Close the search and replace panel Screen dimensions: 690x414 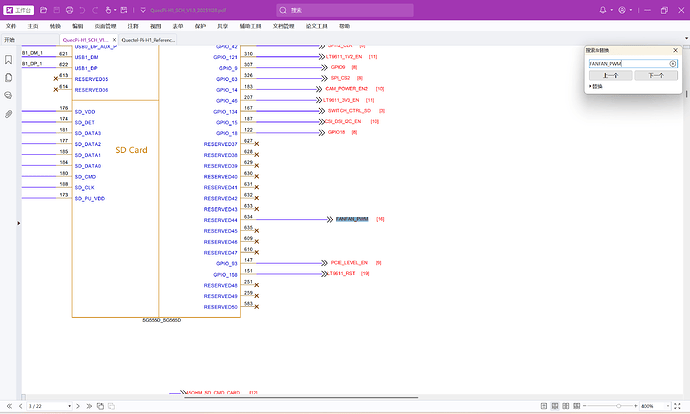click(x=675, y=51)
